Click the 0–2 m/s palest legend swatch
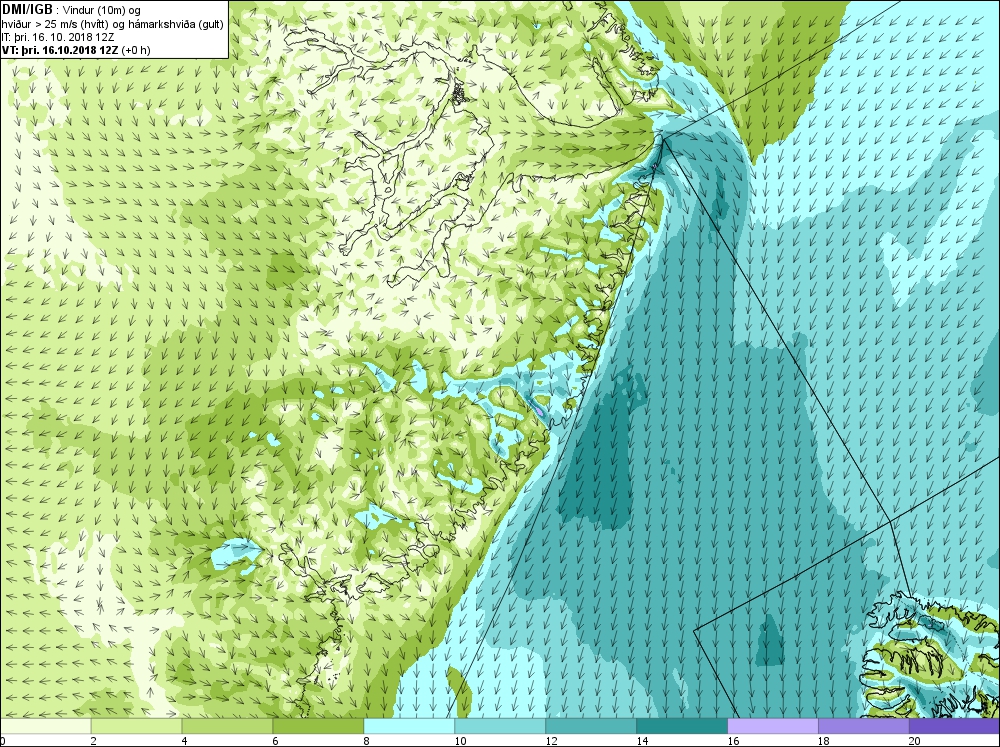 pyautogui.click(x=45, y=726)
